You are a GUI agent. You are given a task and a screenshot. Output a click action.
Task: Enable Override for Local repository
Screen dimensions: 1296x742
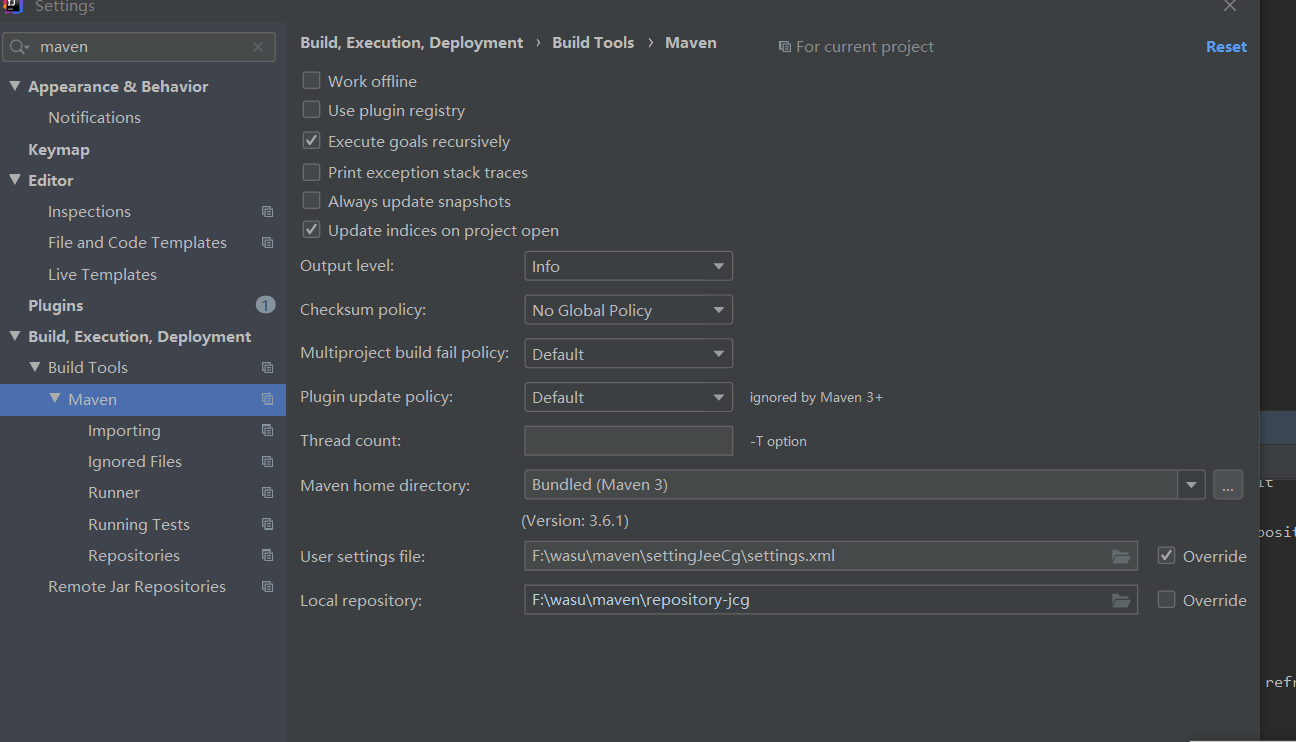click(1166, 600)
